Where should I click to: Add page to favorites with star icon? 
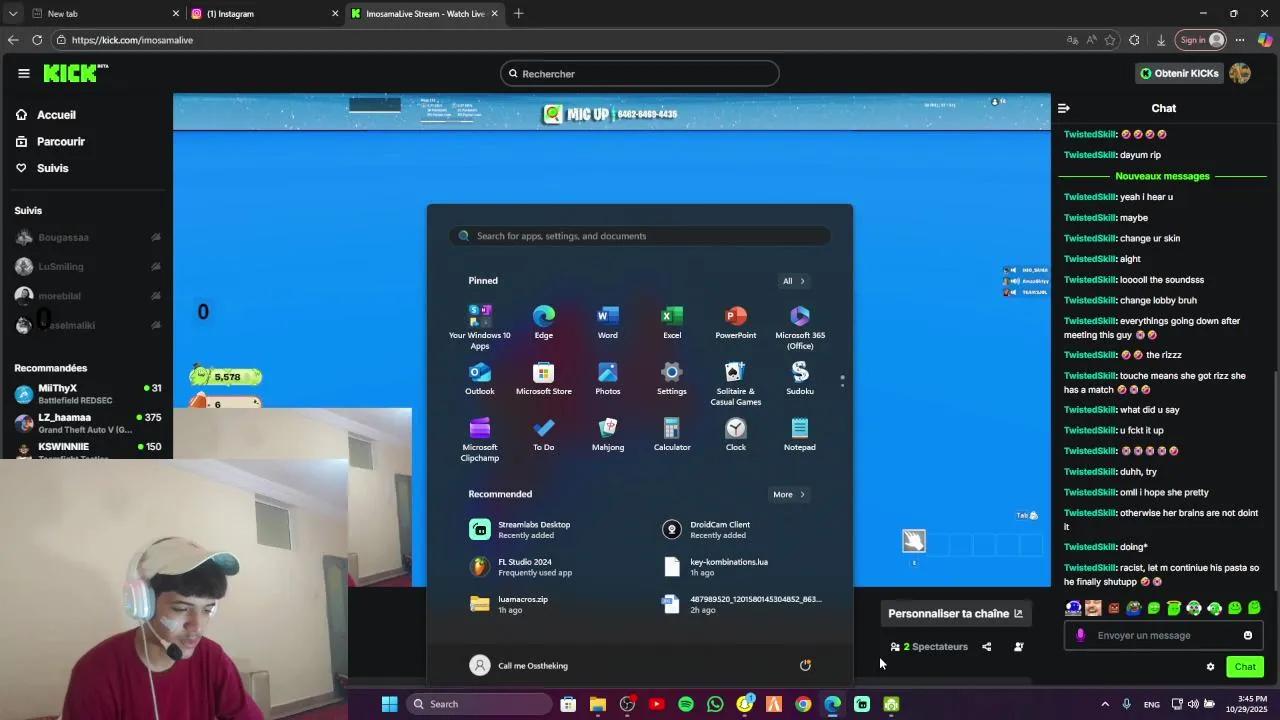click(1110, 40)
